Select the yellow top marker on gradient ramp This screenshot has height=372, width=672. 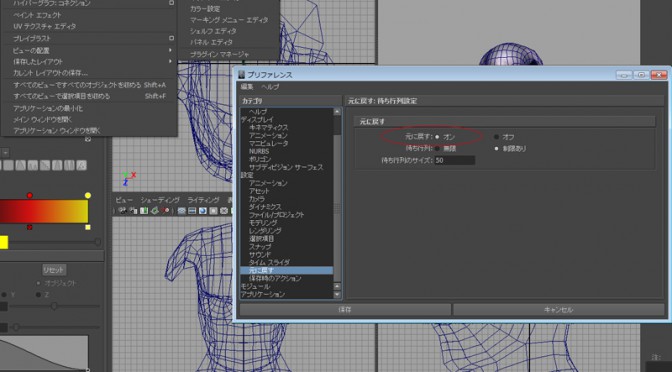(x=88, y=195)
